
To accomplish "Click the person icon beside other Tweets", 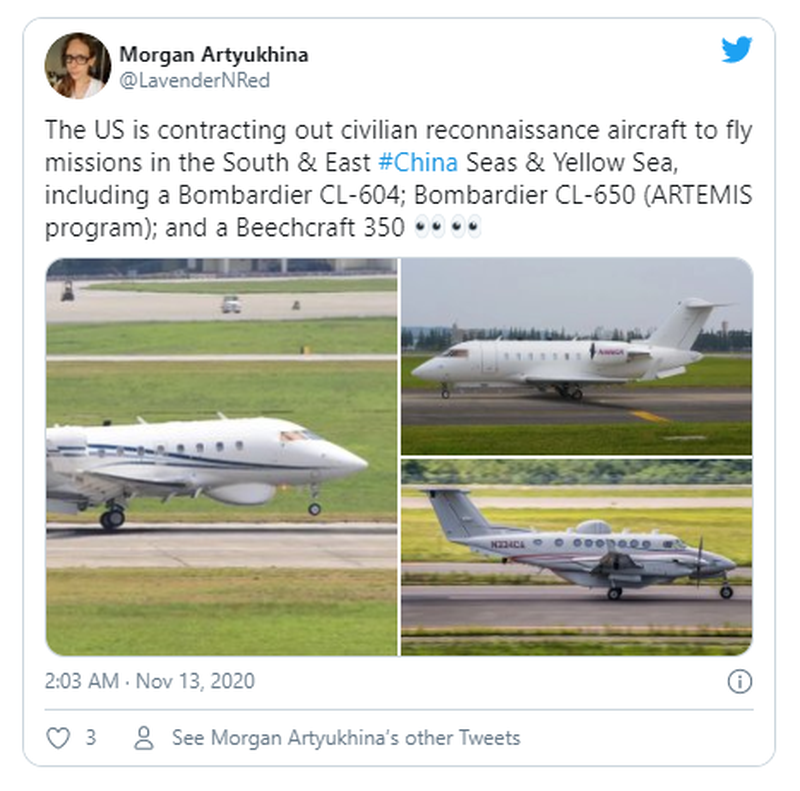I will click(x=144, y=738).
